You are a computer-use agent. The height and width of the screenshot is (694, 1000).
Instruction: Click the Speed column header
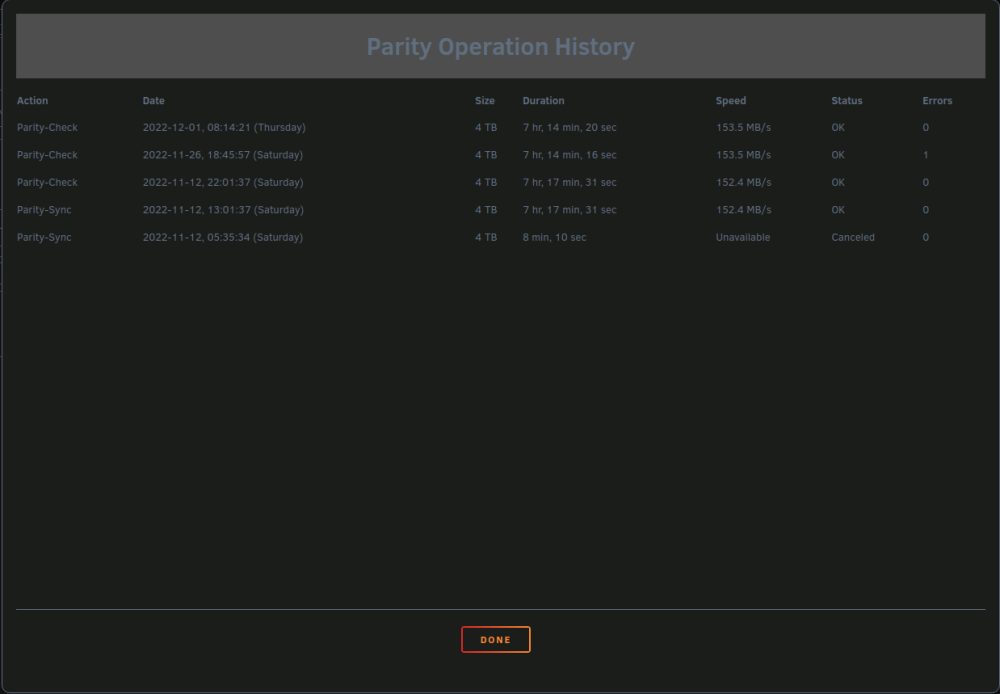point(731,101)
